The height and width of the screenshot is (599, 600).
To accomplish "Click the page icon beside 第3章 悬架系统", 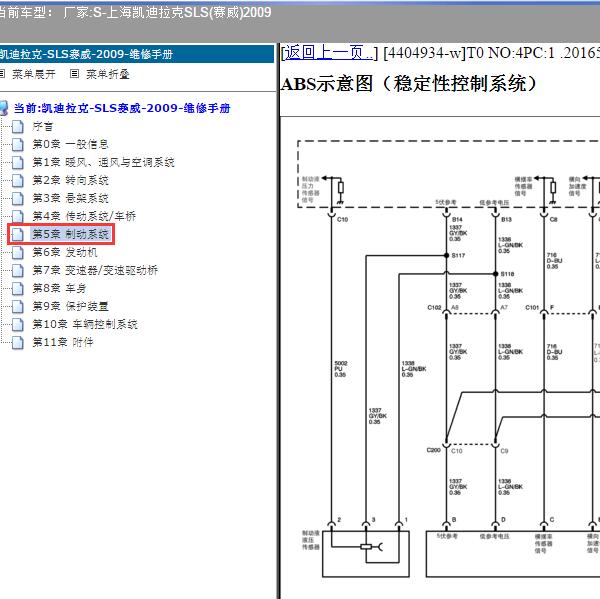I will pos(18,198).
